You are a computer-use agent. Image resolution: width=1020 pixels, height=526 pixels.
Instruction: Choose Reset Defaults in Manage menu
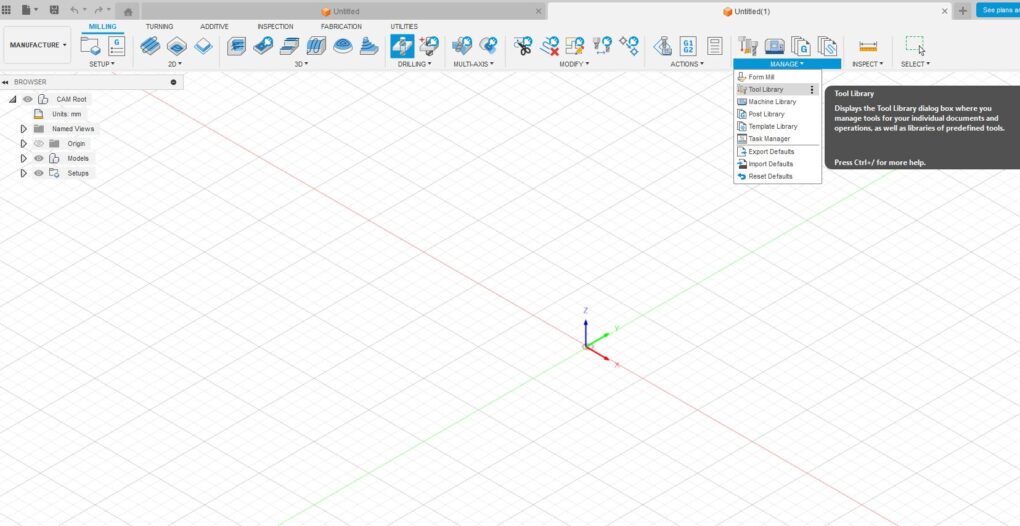click(777, 177)
